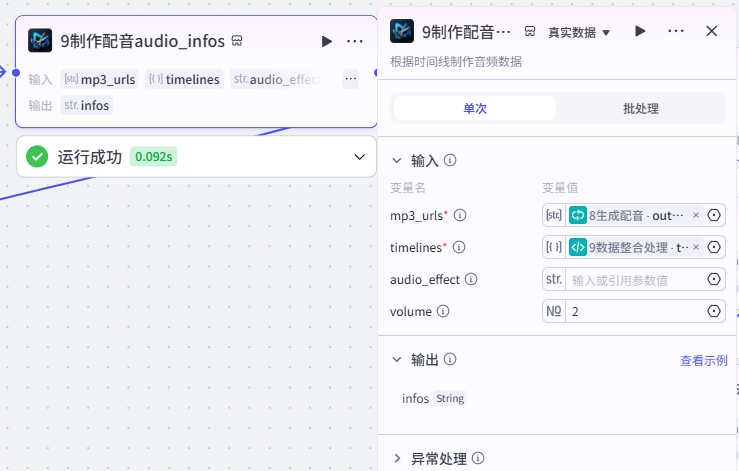The image size is (739, 471).
Task: Open the reference selector for the audio_effect field
Action: pos(714,280)
